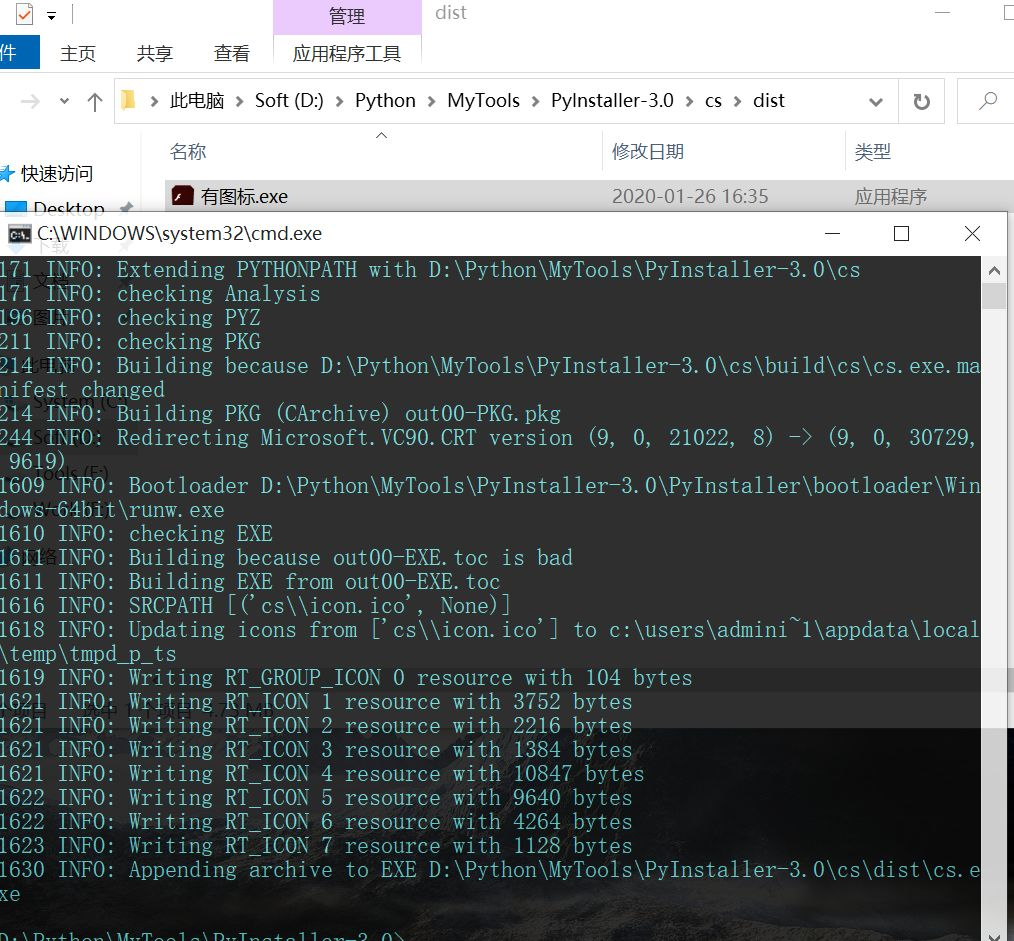Navigate to 此电脑 in the breadcrumb
1014x941 pixels.
click(197, 101)
